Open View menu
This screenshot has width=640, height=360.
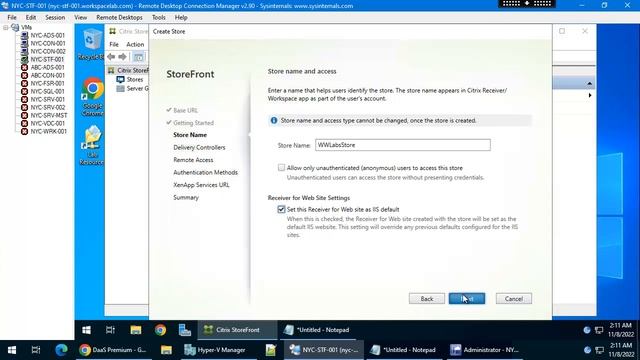point(80,18)
